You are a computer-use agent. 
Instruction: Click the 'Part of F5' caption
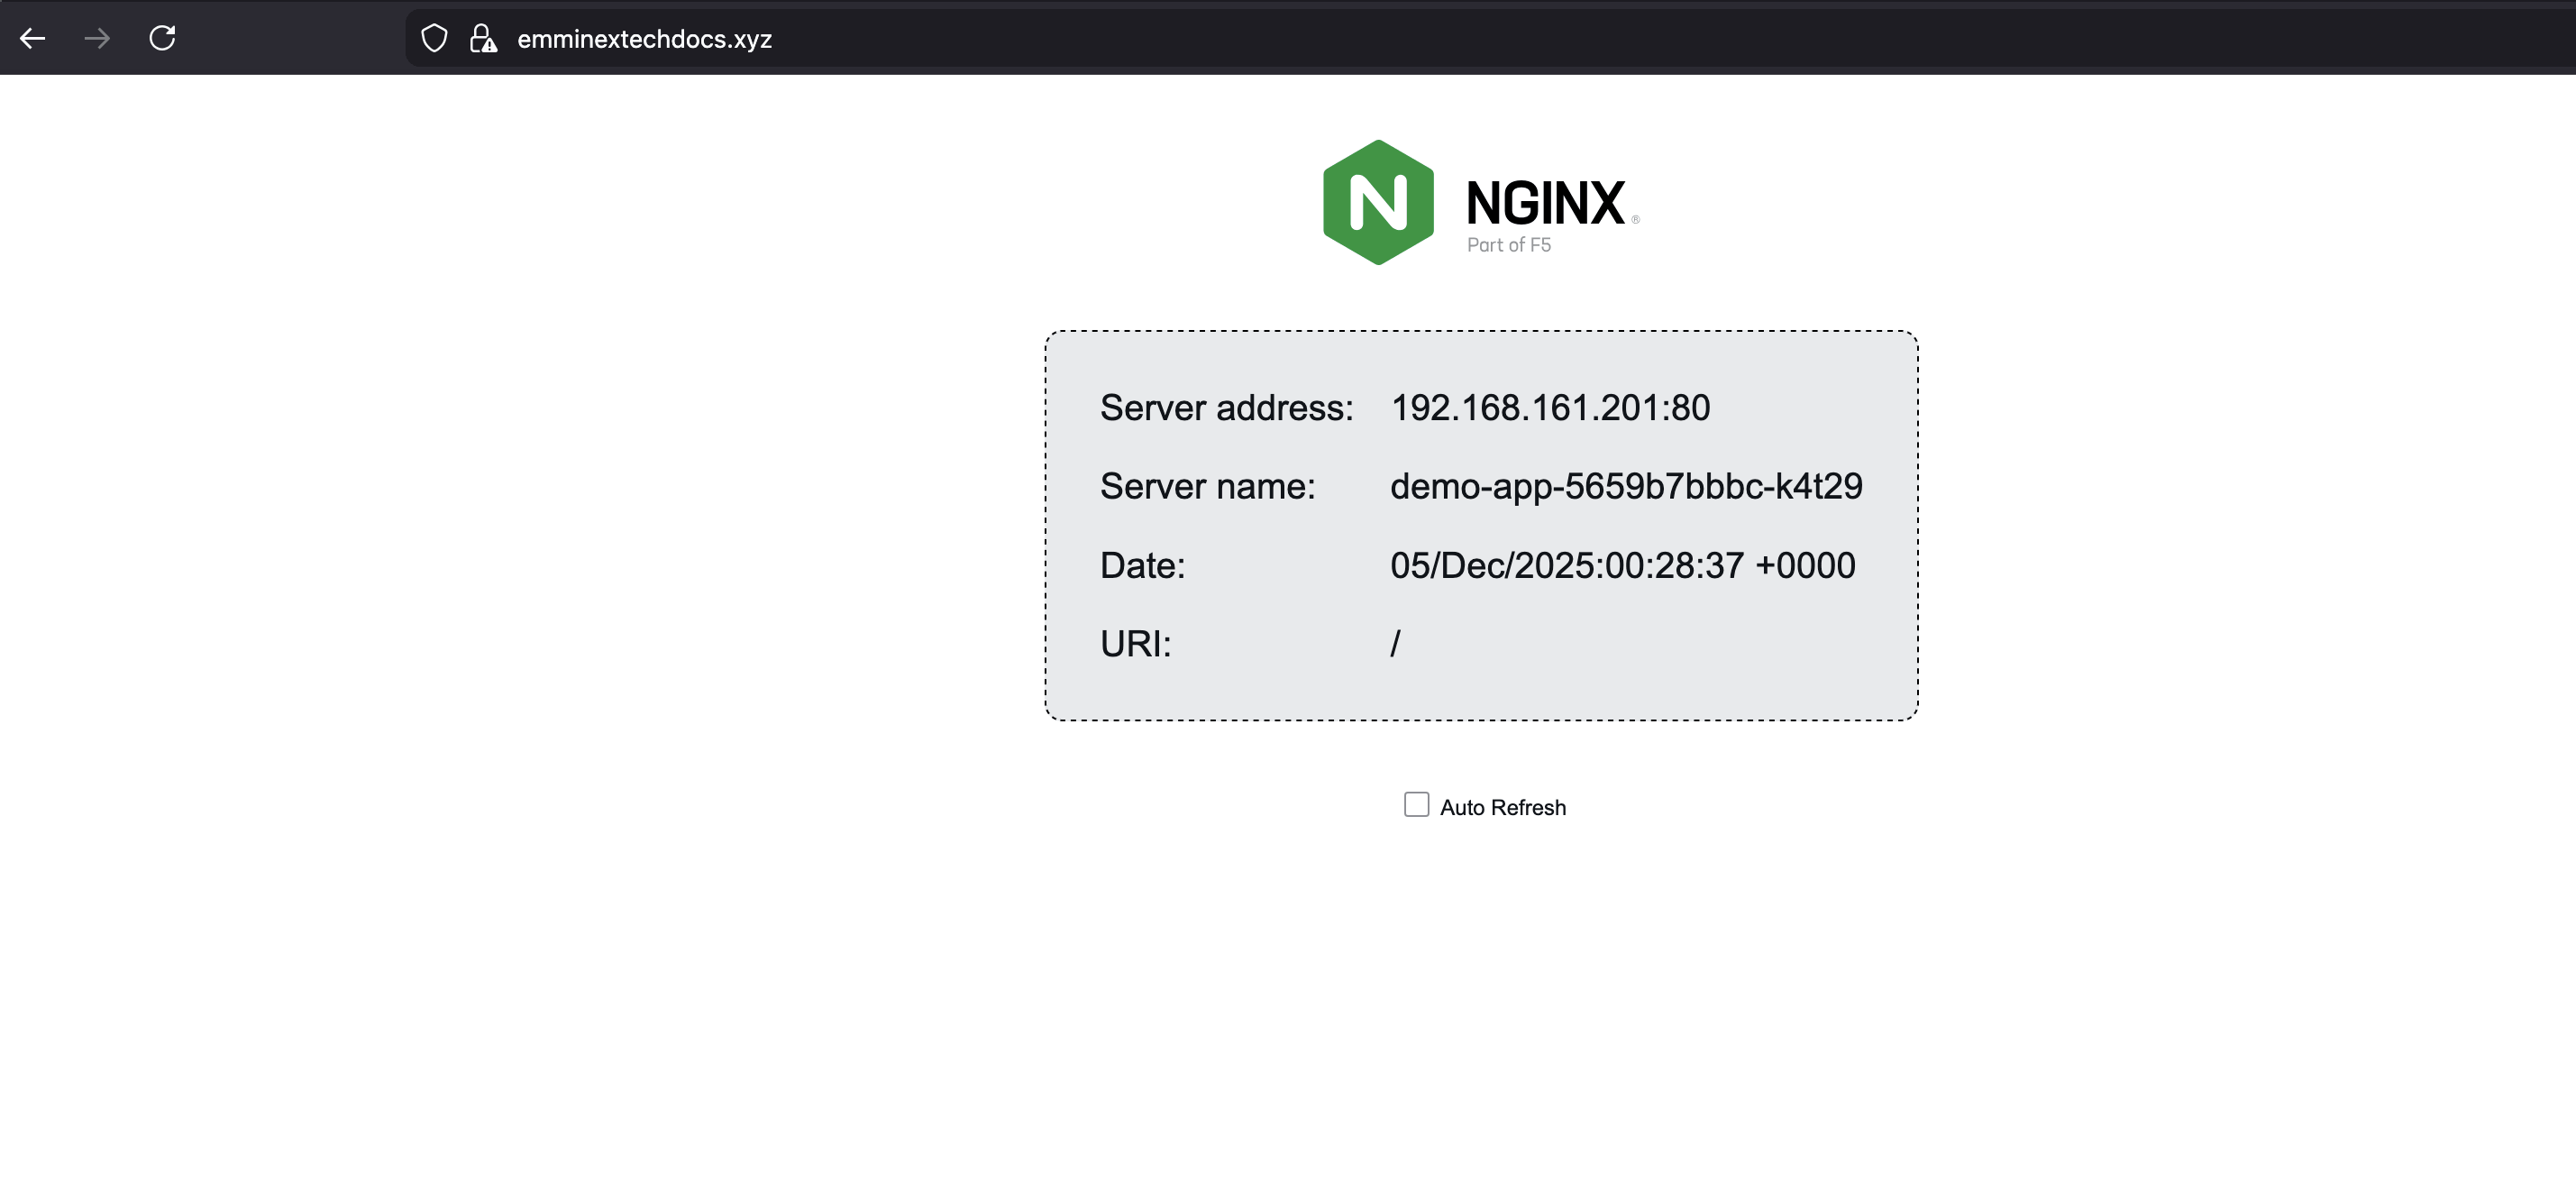click(x=1509, y=245)
